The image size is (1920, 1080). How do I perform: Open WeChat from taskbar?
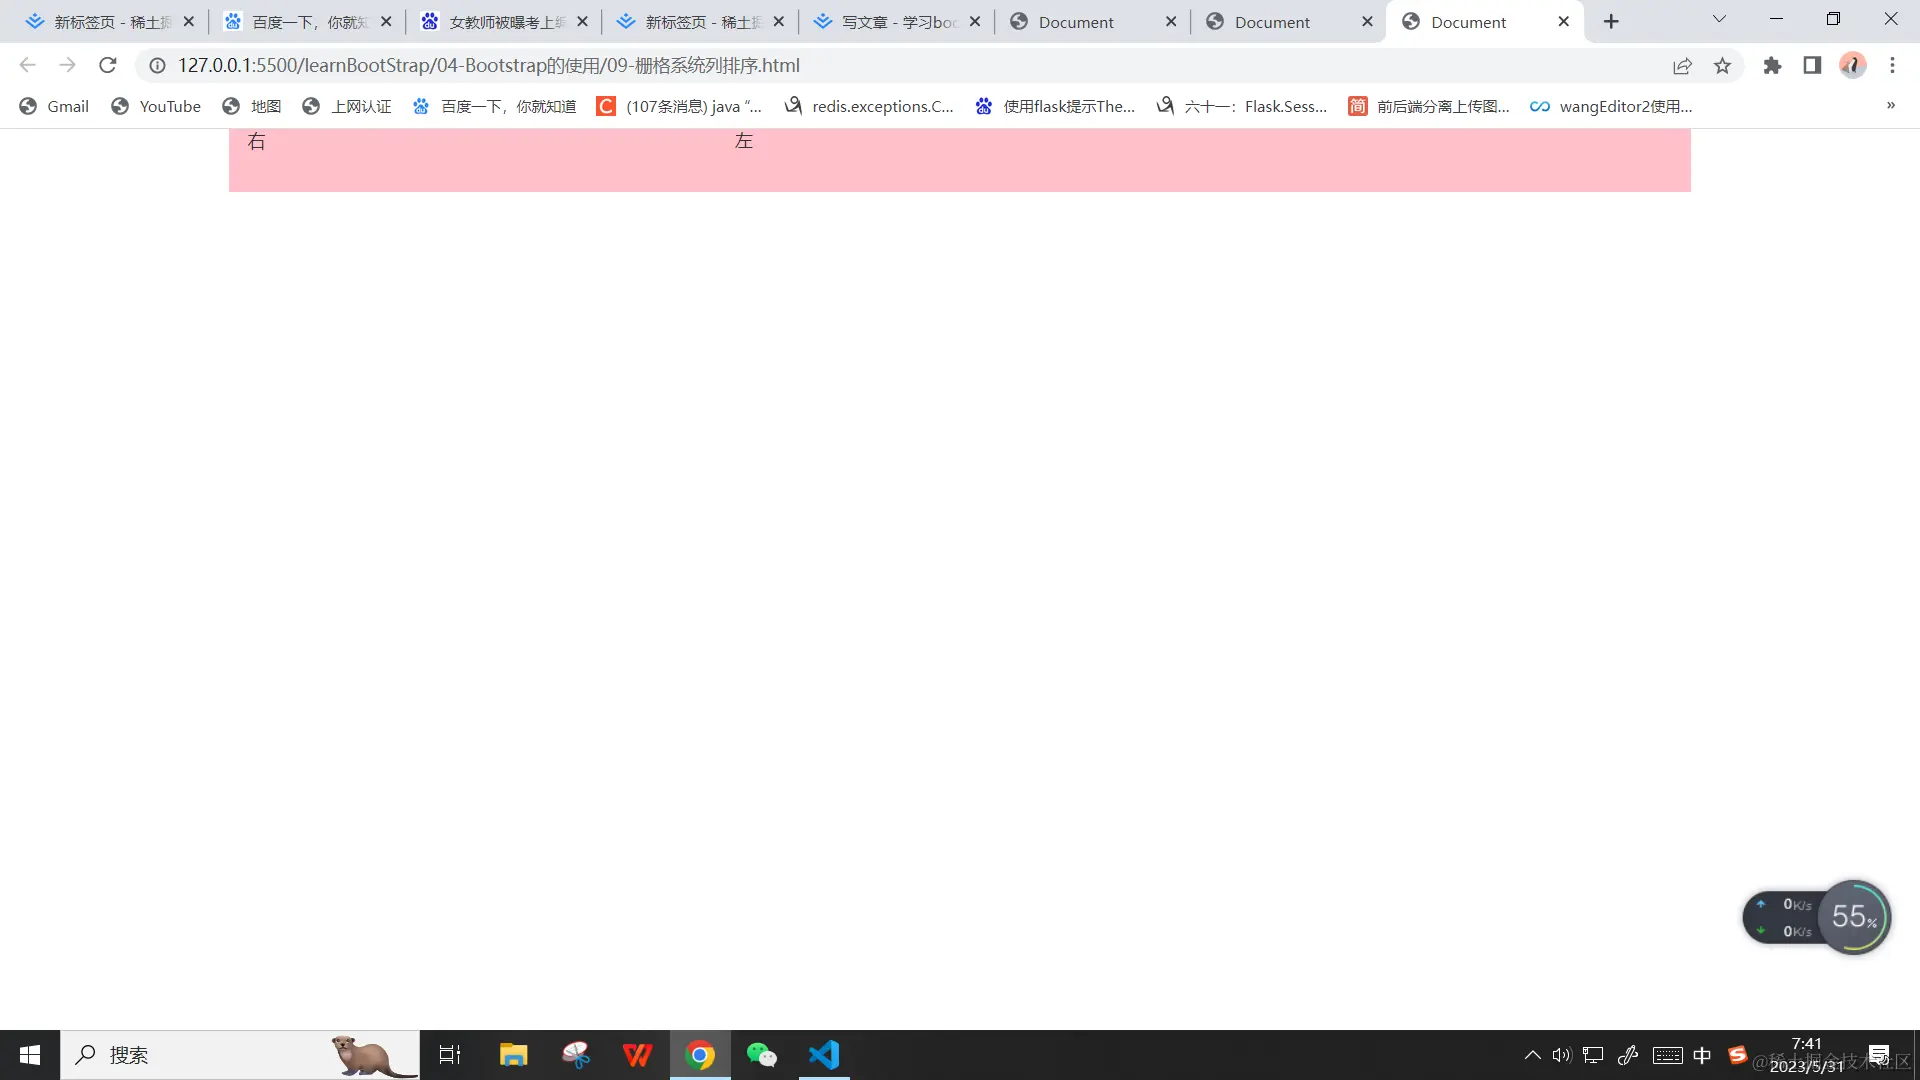click(x=762, y=1055)
